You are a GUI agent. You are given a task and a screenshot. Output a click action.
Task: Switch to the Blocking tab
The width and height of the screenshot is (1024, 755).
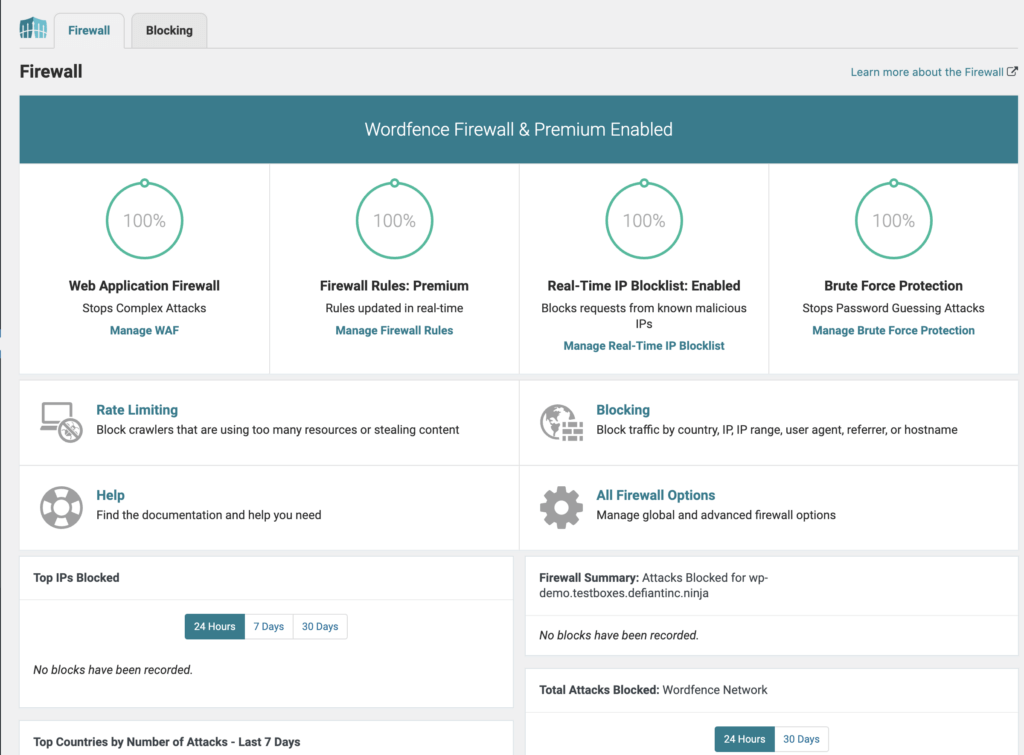168,30
